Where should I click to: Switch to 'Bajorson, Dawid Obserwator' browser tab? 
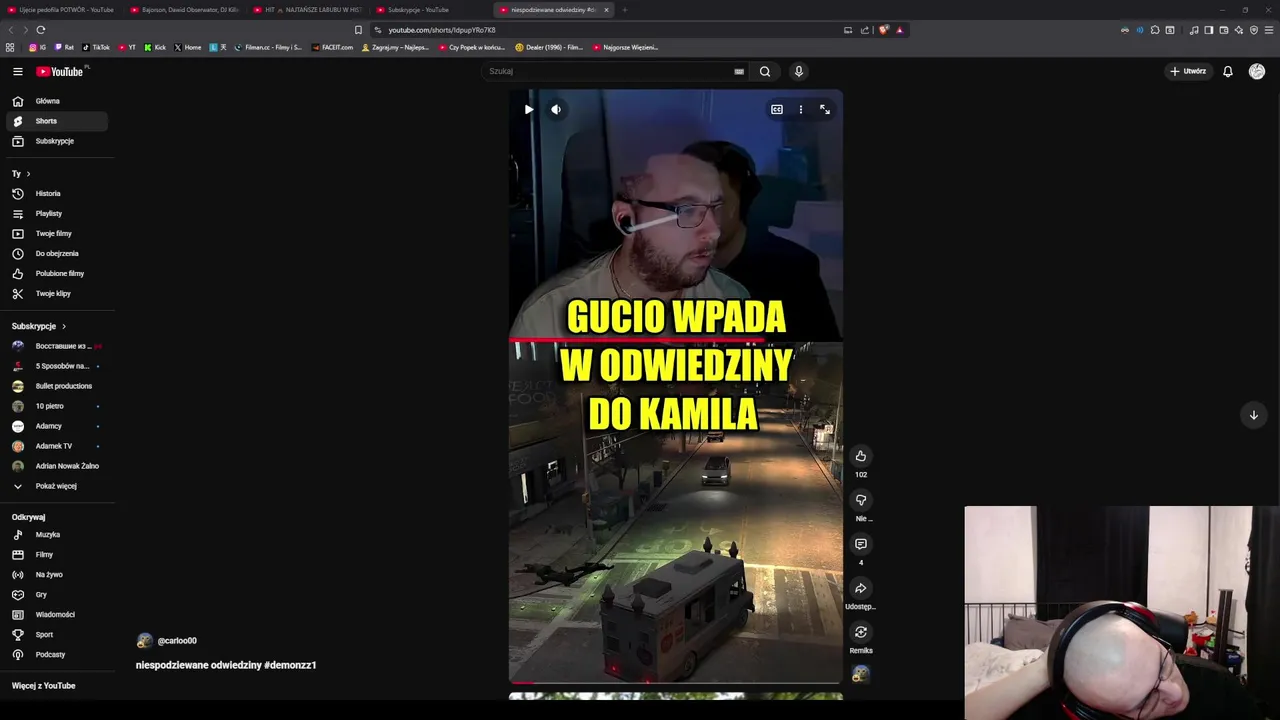185,10
